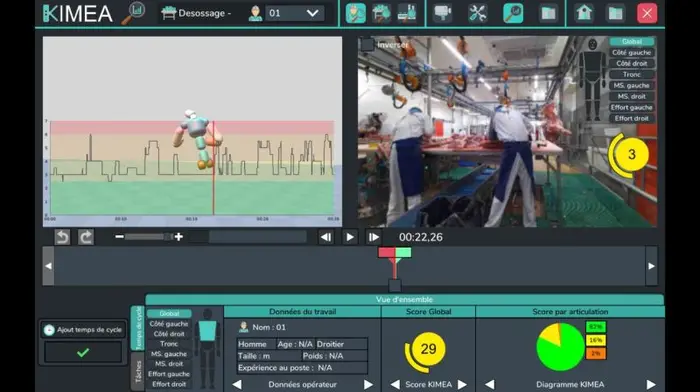Redo the action with the redo arrow

pos(86,237)
